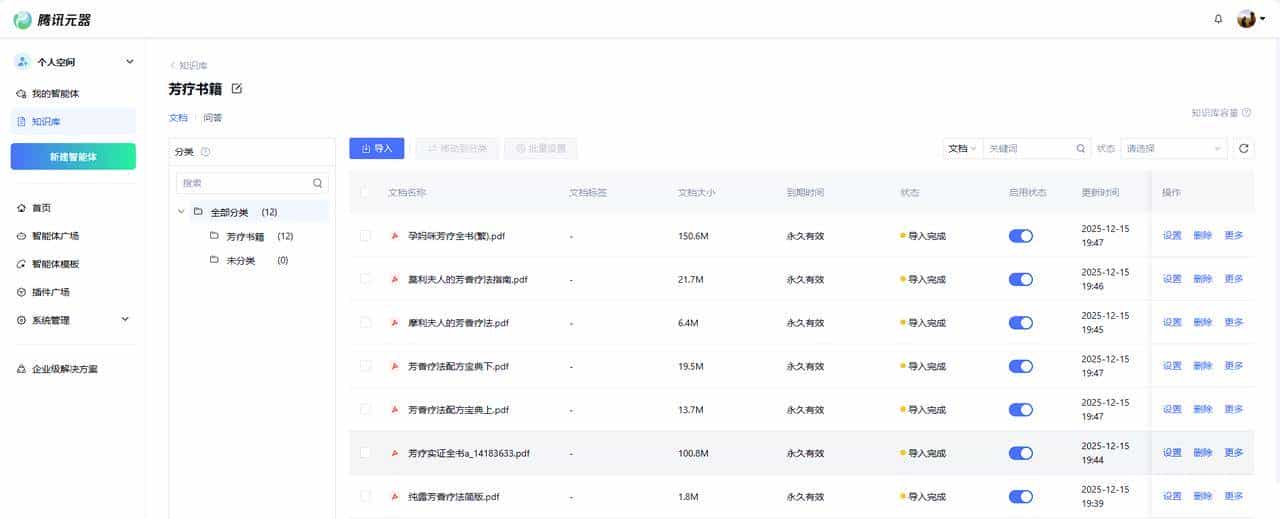This screenshot has width=1280, height=519.
Task: Open 更多 for 孕妈咪芳疗全书(繁).pdf
Action: coord(1234,236)
